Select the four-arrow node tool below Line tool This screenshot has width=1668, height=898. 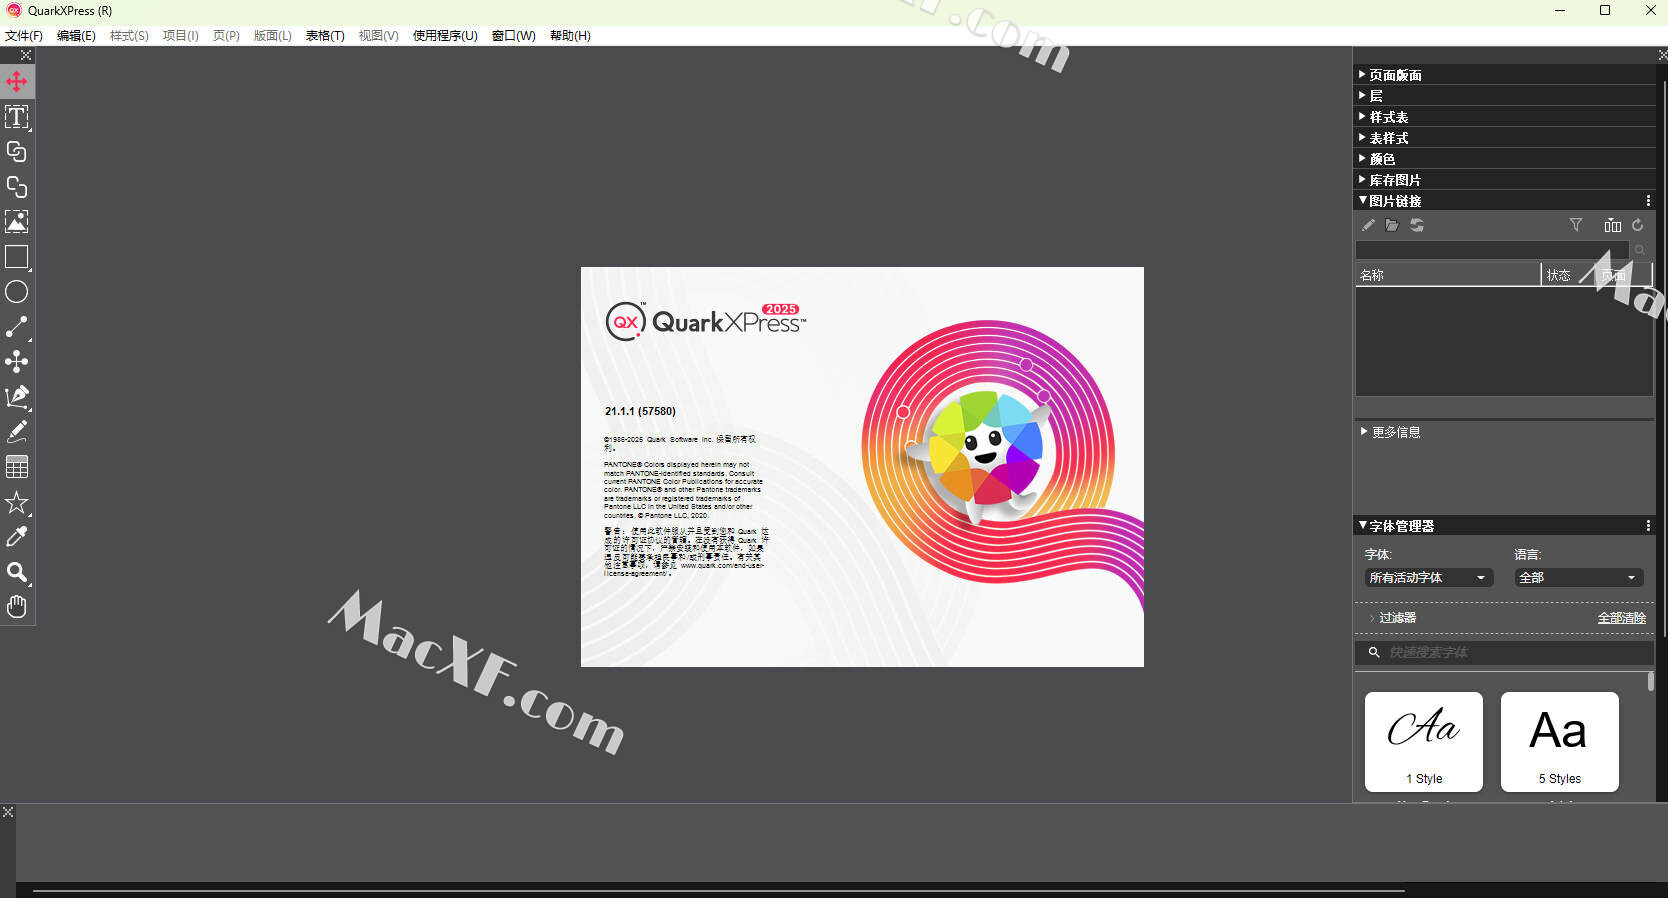17,362
